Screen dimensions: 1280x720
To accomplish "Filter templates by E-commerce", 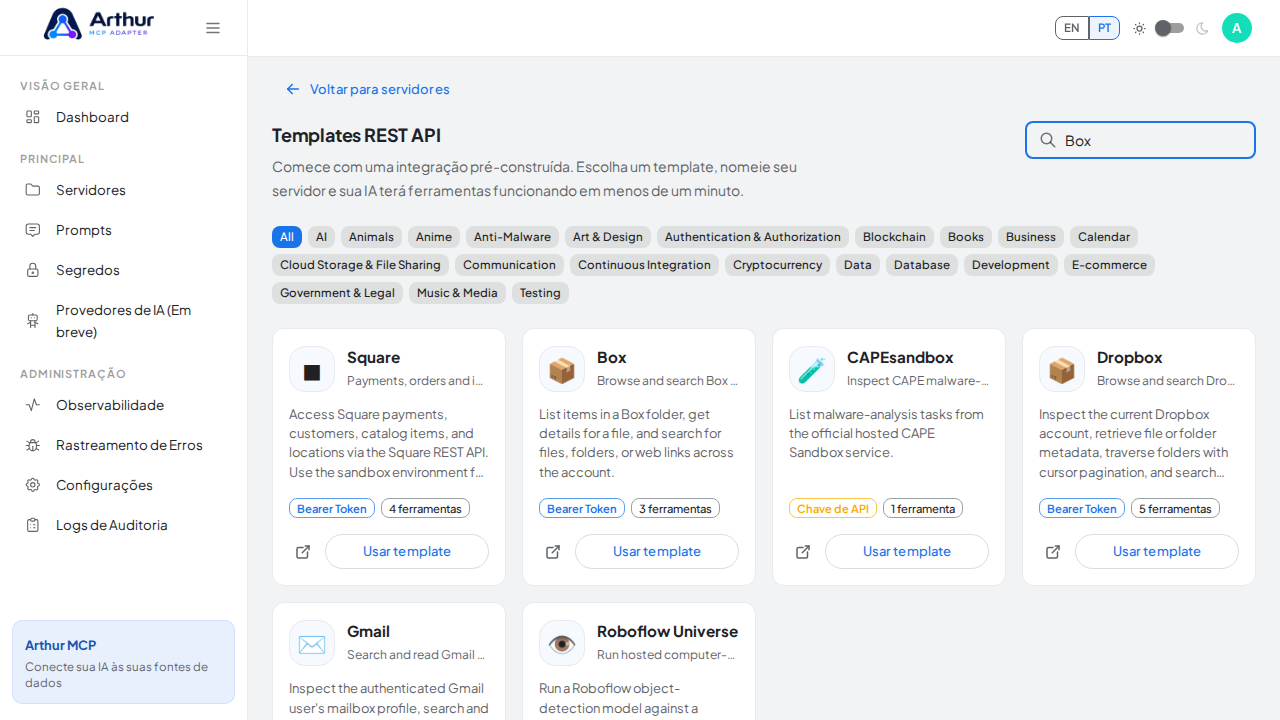I will (x=1109, y=265).
